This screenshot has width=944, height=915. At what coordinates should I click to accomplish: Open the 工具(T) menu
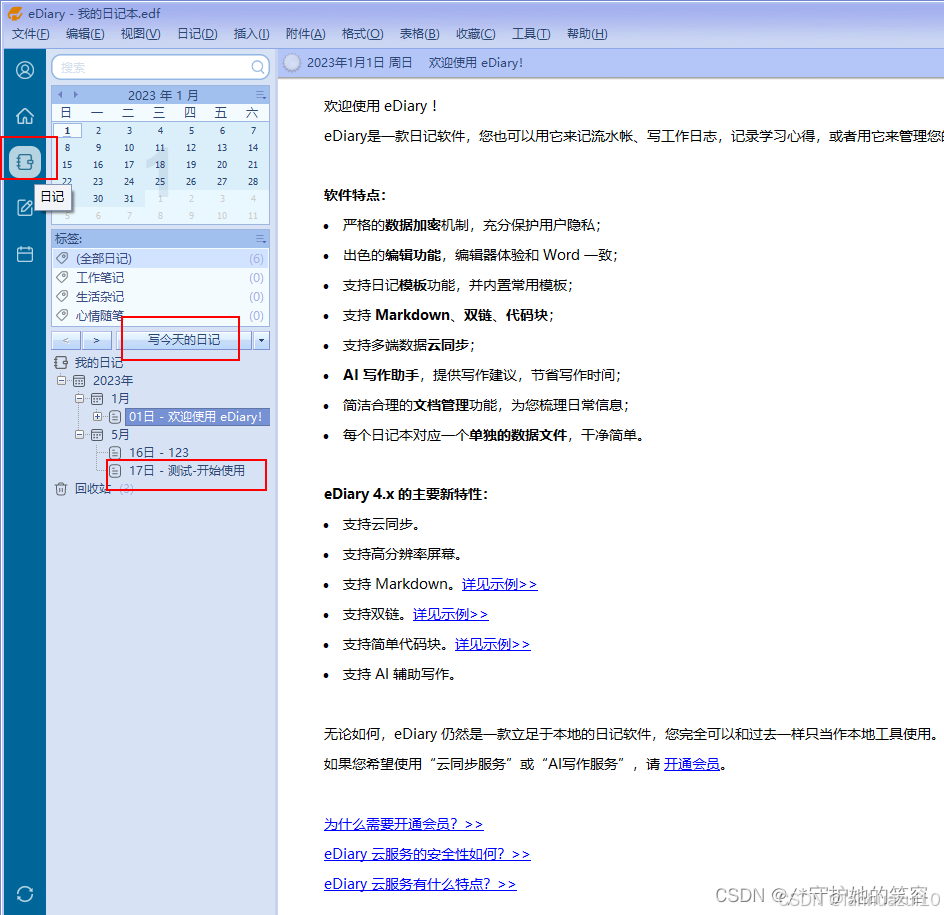531,34
